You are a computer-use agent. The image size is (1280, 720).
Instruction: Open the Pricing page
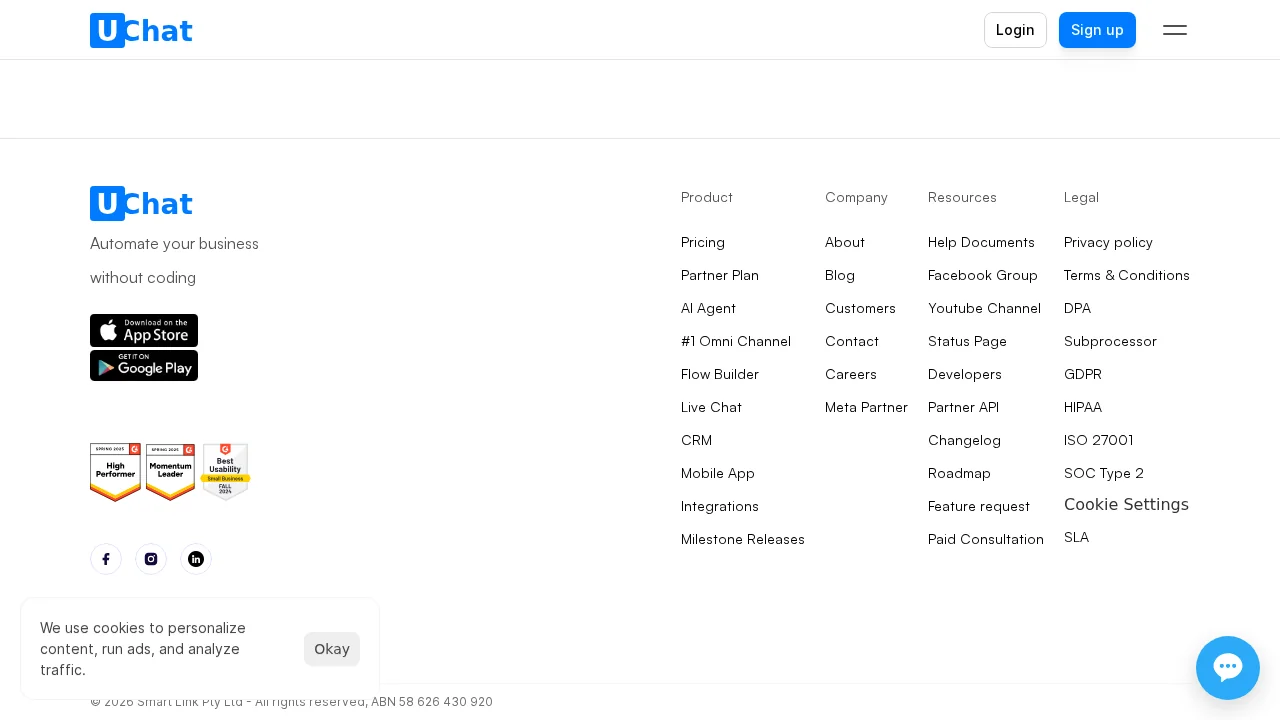tap(703, 242)
